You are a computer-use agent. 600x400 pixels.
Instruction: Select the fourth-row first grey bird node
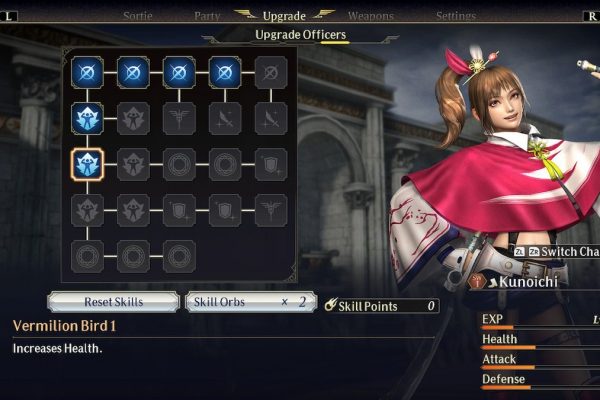tap(87, 211)
